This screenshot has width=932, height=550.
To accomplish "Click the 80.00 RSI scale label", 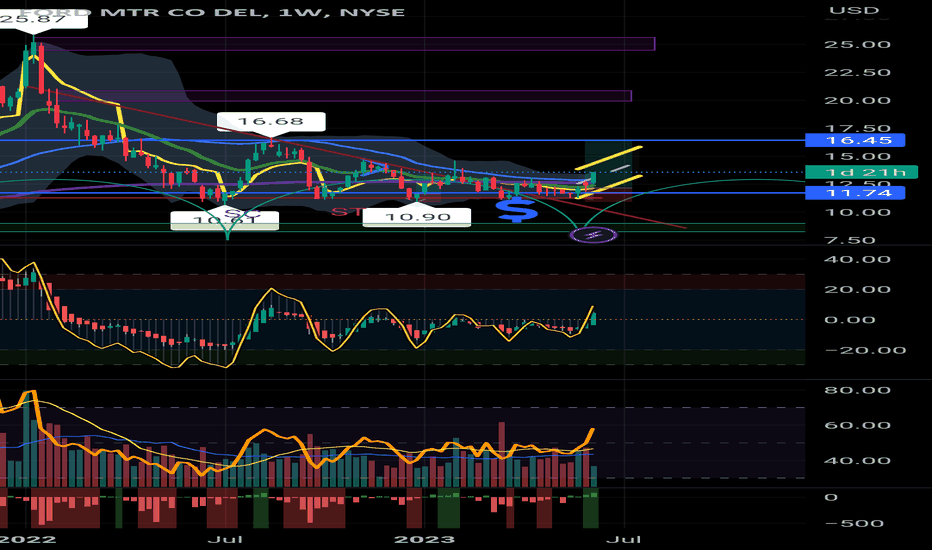I will 857,391.
